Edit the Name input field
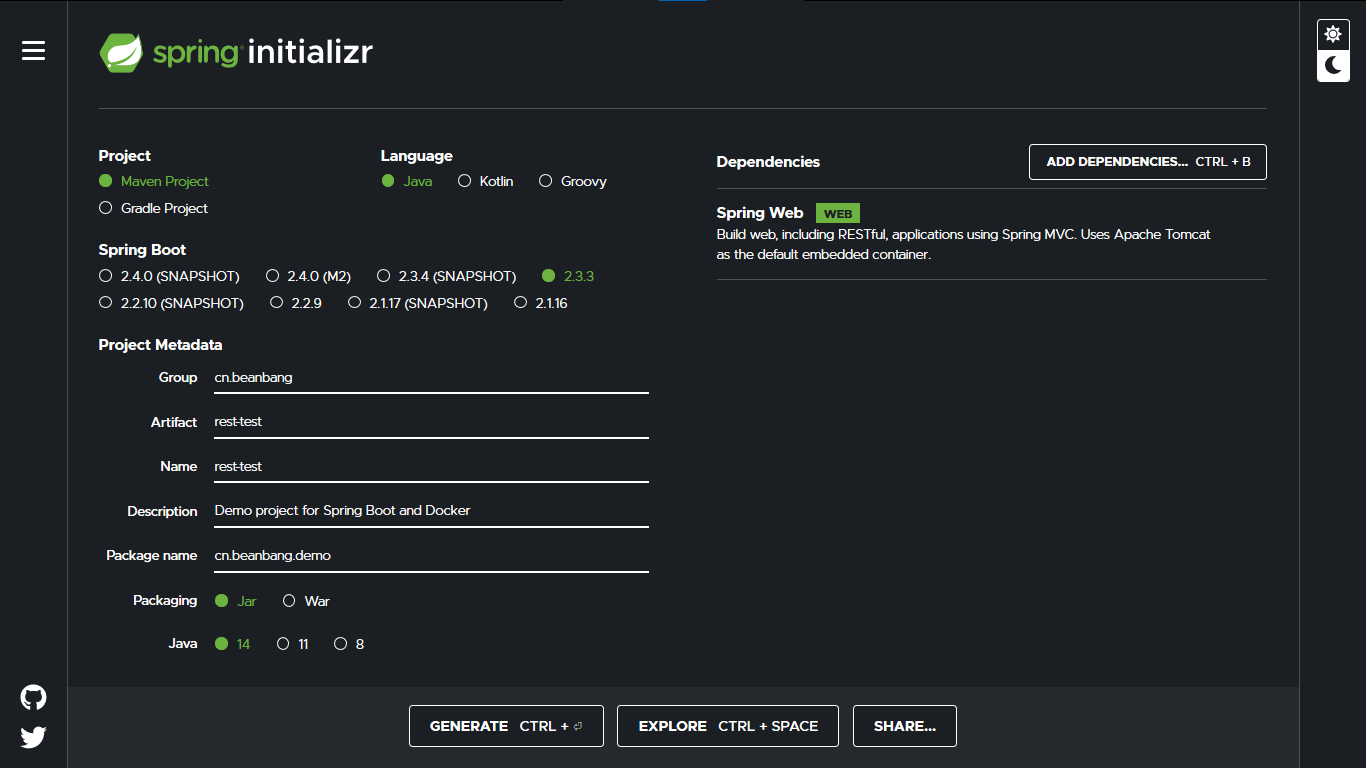Viewport: 1366px width, 768px height. point(431,467)
